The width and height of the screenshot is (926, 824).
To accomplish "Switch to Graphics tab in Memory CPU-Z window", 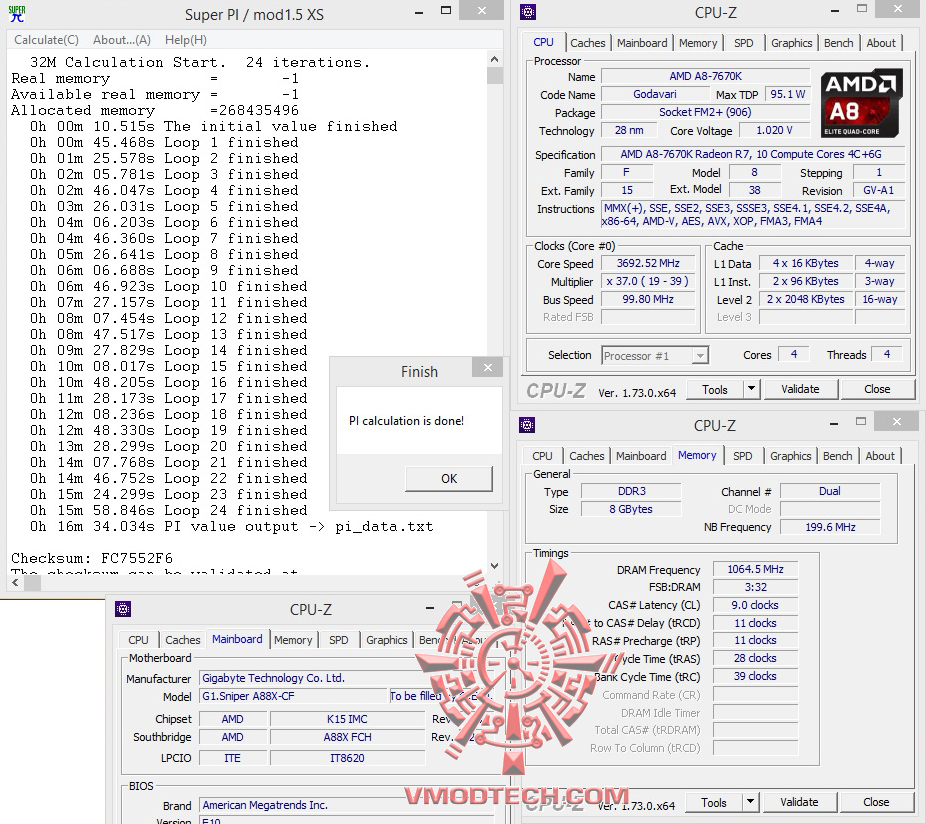I will tap(790, 456).
